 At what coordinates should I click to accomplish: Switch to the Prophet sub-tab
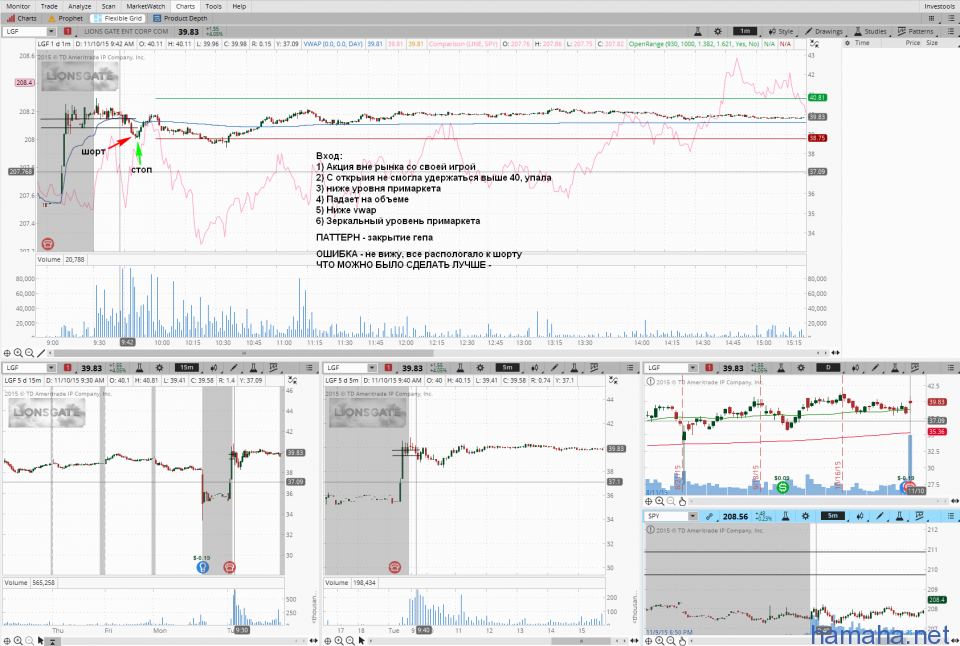tap(66, 18)
